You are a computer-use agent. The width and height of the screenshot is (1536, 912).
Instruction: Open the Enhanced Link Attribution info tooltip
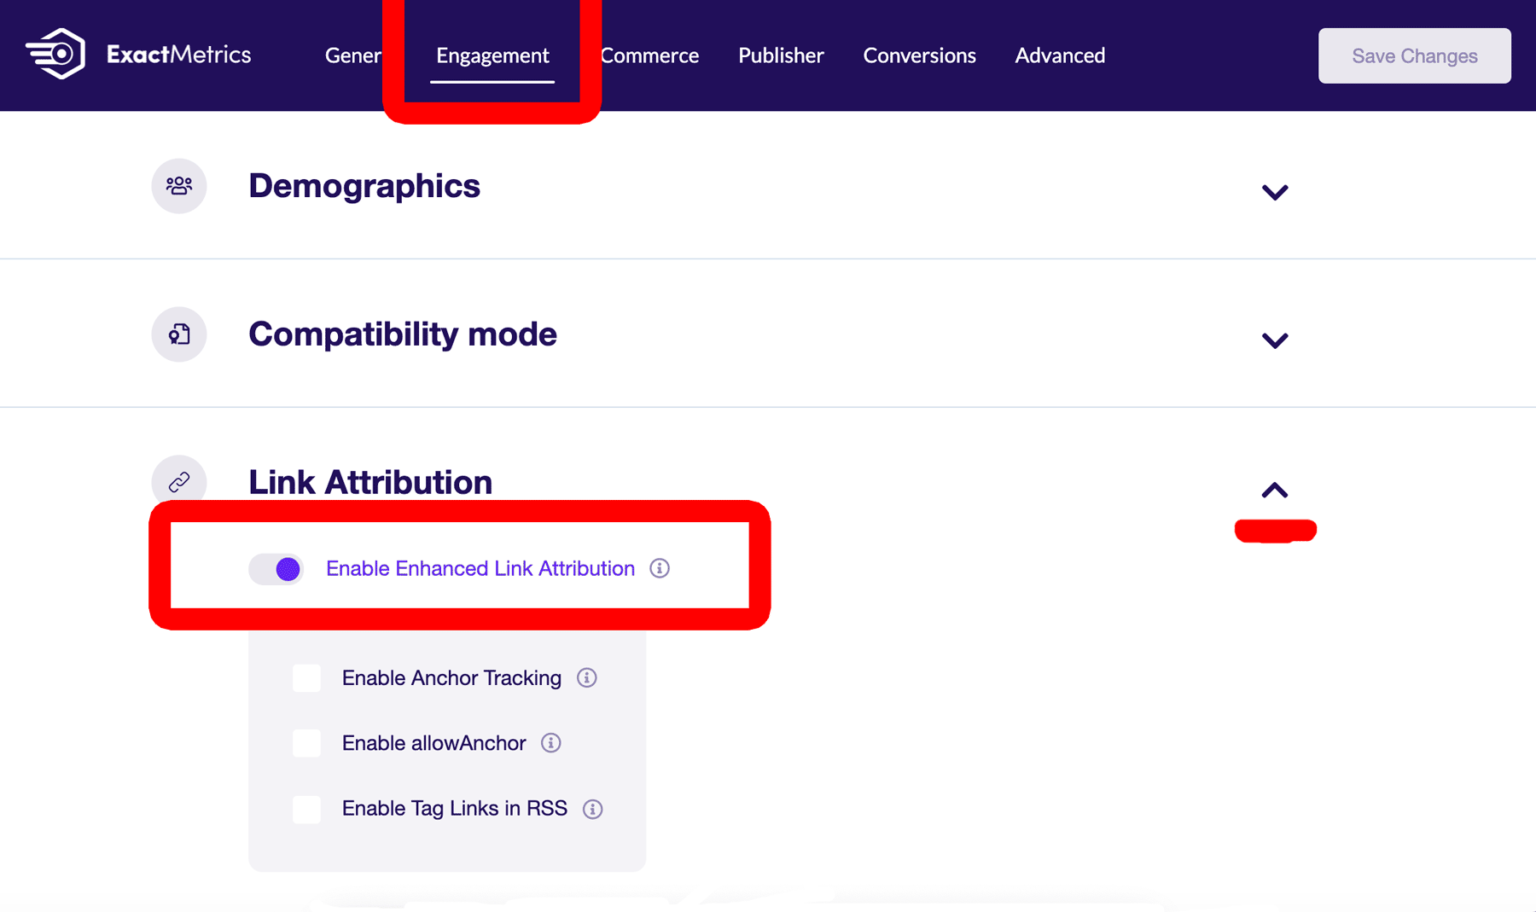(x=659, y=568)
